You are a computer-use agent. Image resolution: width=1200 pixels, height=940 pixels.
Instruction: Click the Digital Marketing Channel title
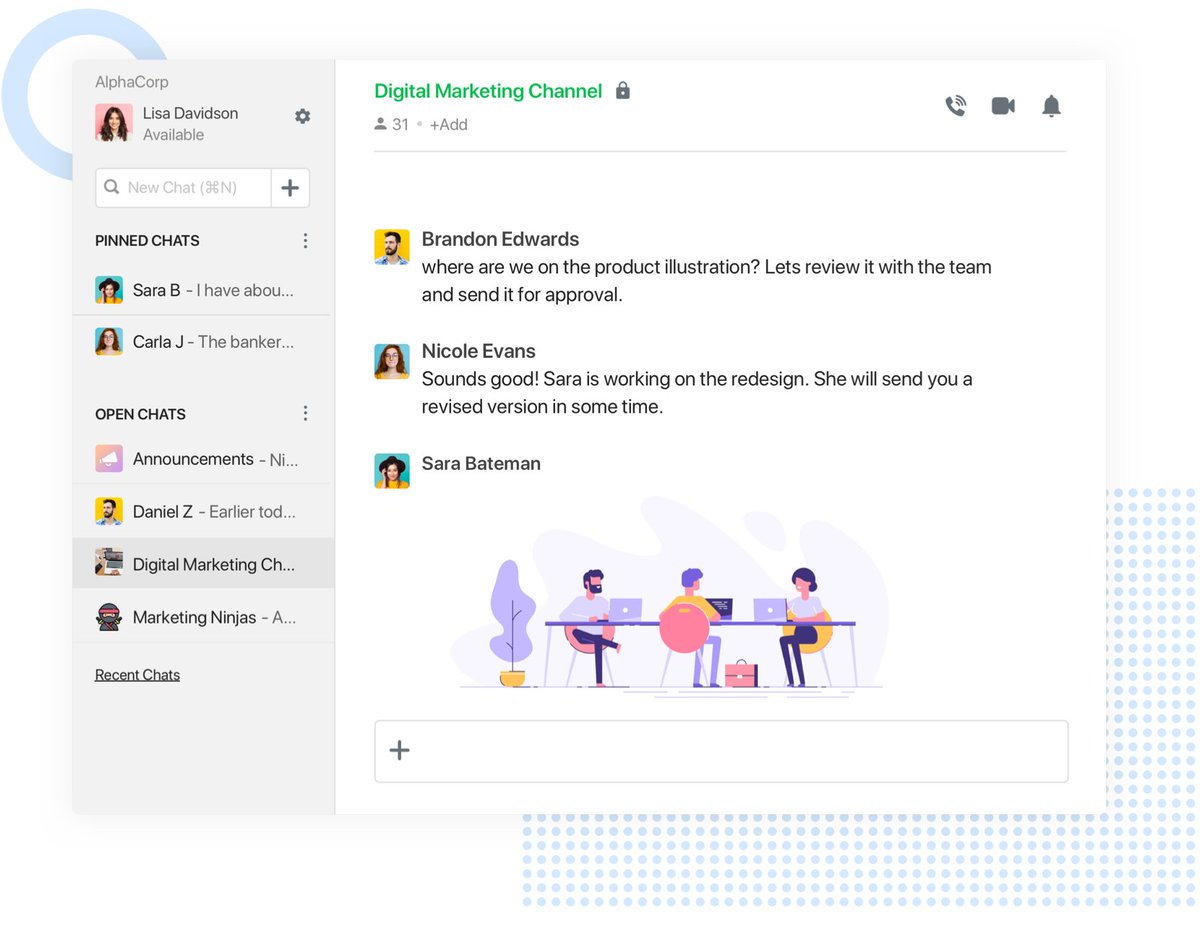pyautogui.click(x=488, y=91)
